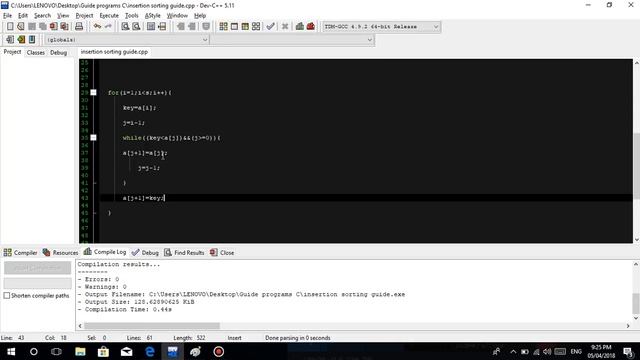640x360 pixels.
Task: Click the Save All toolbar icon
Action: point(42,27)
